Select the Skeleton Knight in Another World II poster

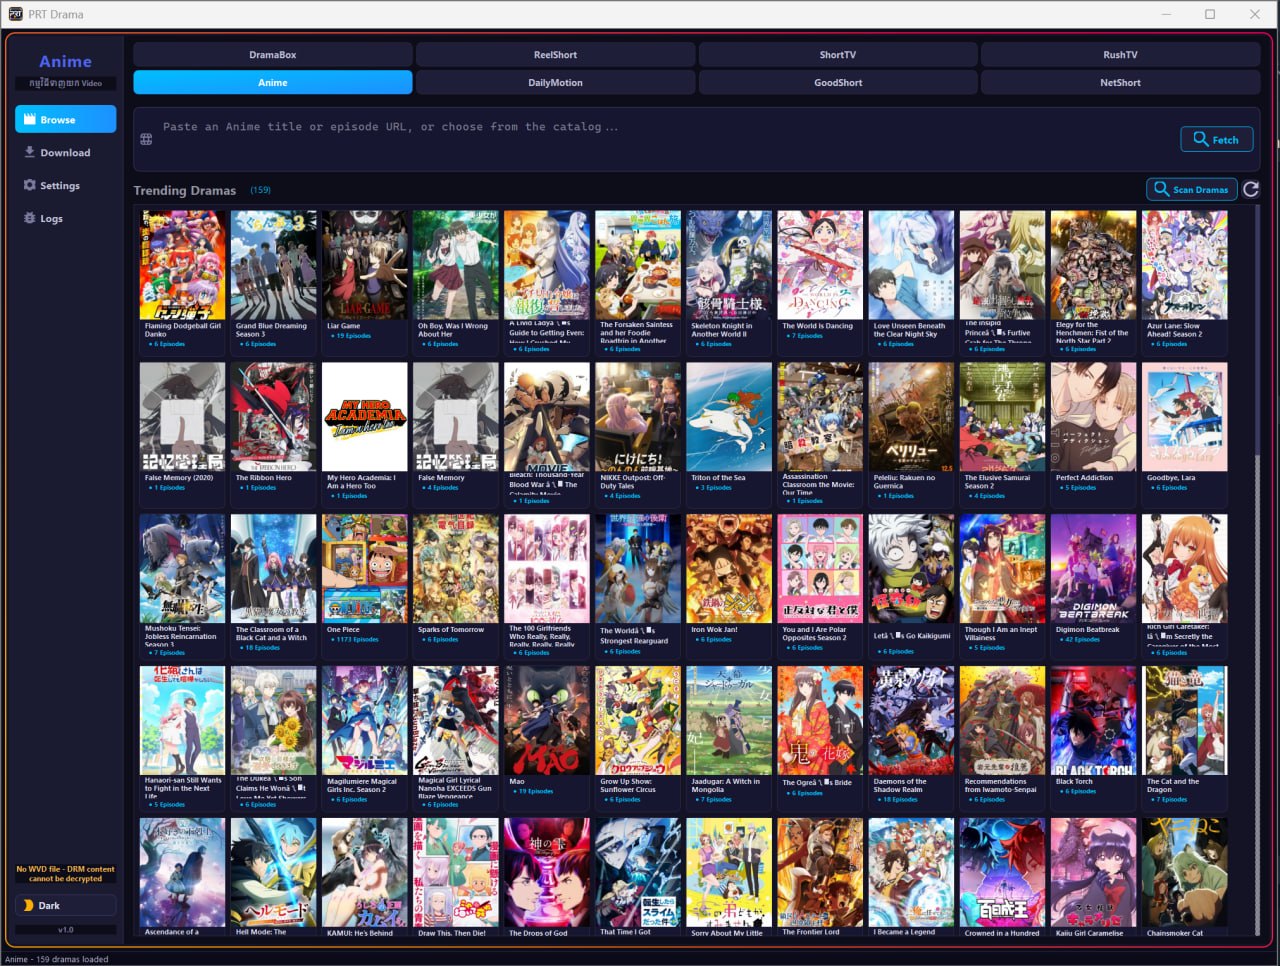click(x=729, y=264)
